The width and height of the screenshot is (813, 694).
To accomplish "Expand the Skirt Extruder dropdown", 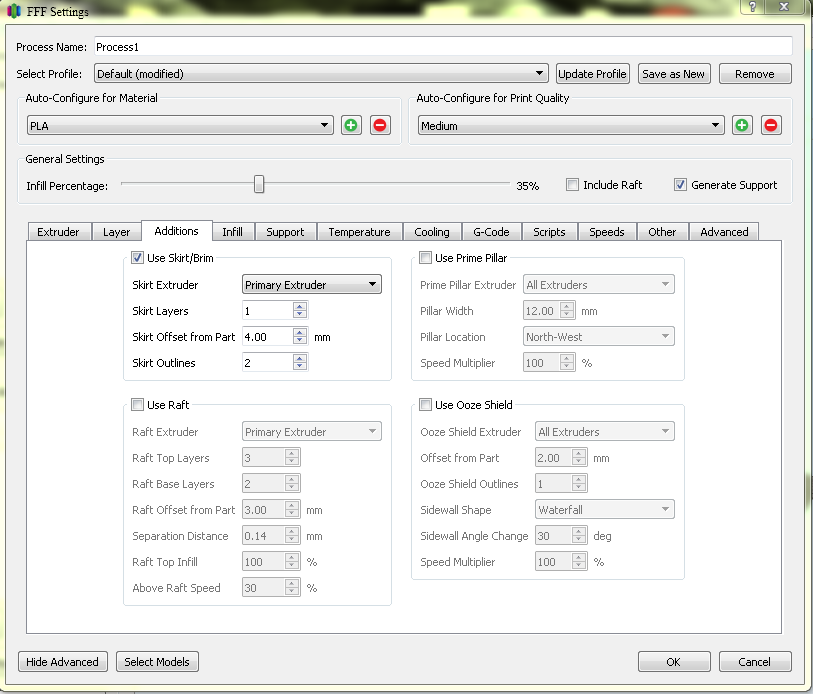I will (312, 285).
